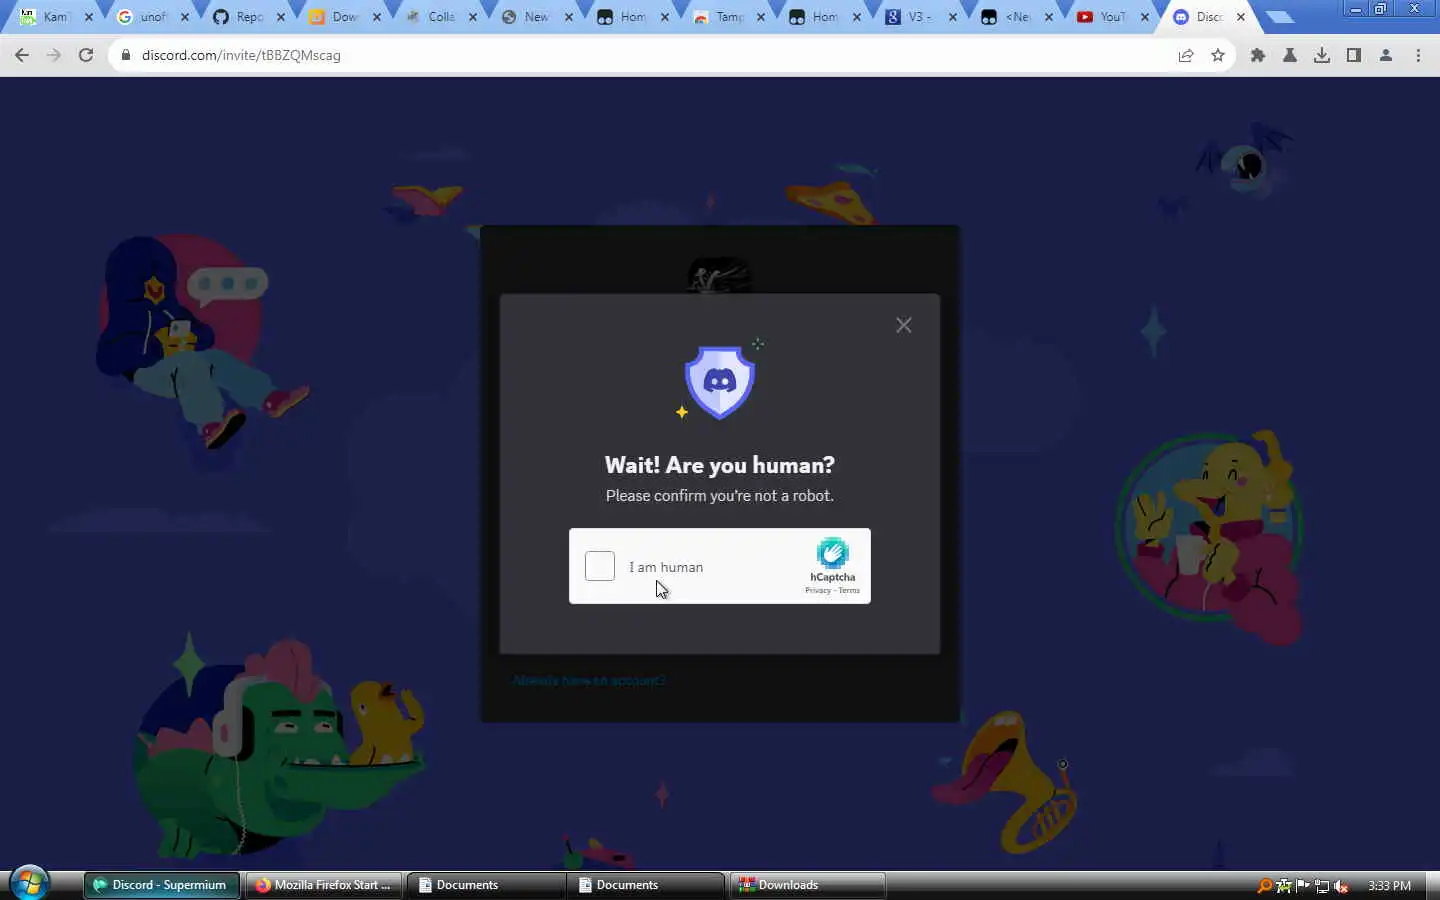Open the profile avatar menu
The height and width of the screenshot is (900, 1440).
pyautogui.click(x=1386, y=55)
